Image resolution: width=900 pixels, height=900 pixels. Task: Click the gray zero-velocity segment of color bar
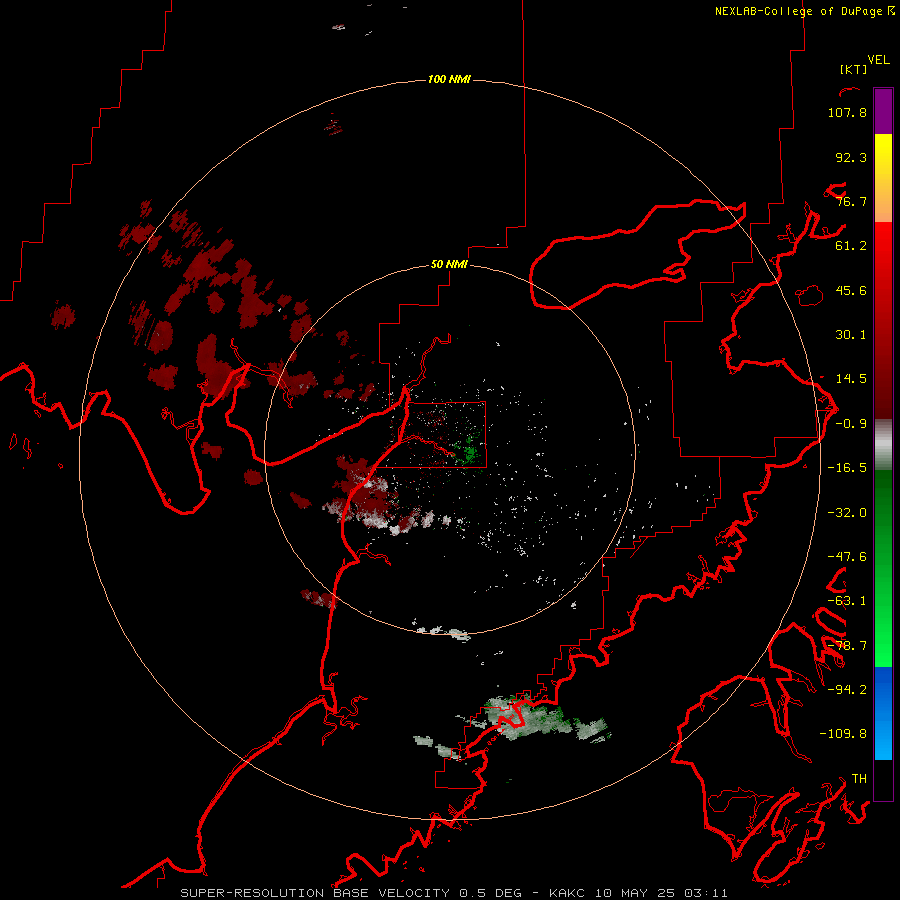click(x=883, y=445)
